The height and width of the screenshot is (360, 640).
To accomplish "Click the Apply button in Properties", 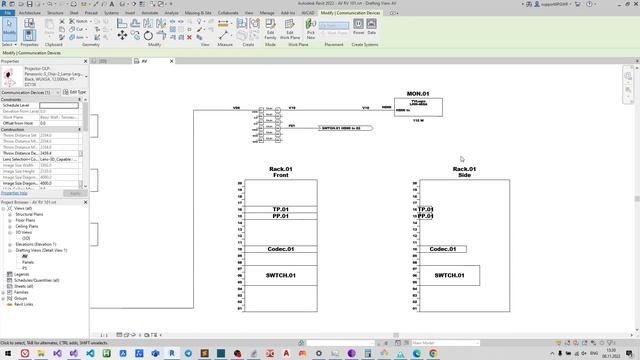I will (76, 193).
